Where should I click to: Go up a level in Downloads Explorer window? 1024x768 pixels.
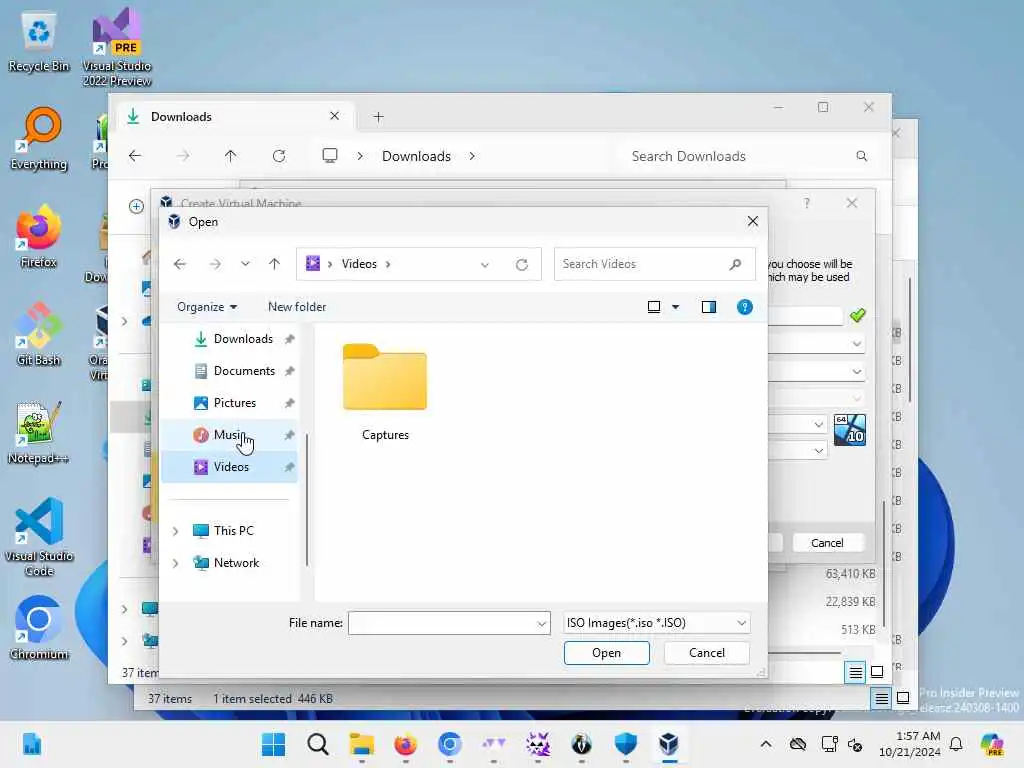click(231, 156)
